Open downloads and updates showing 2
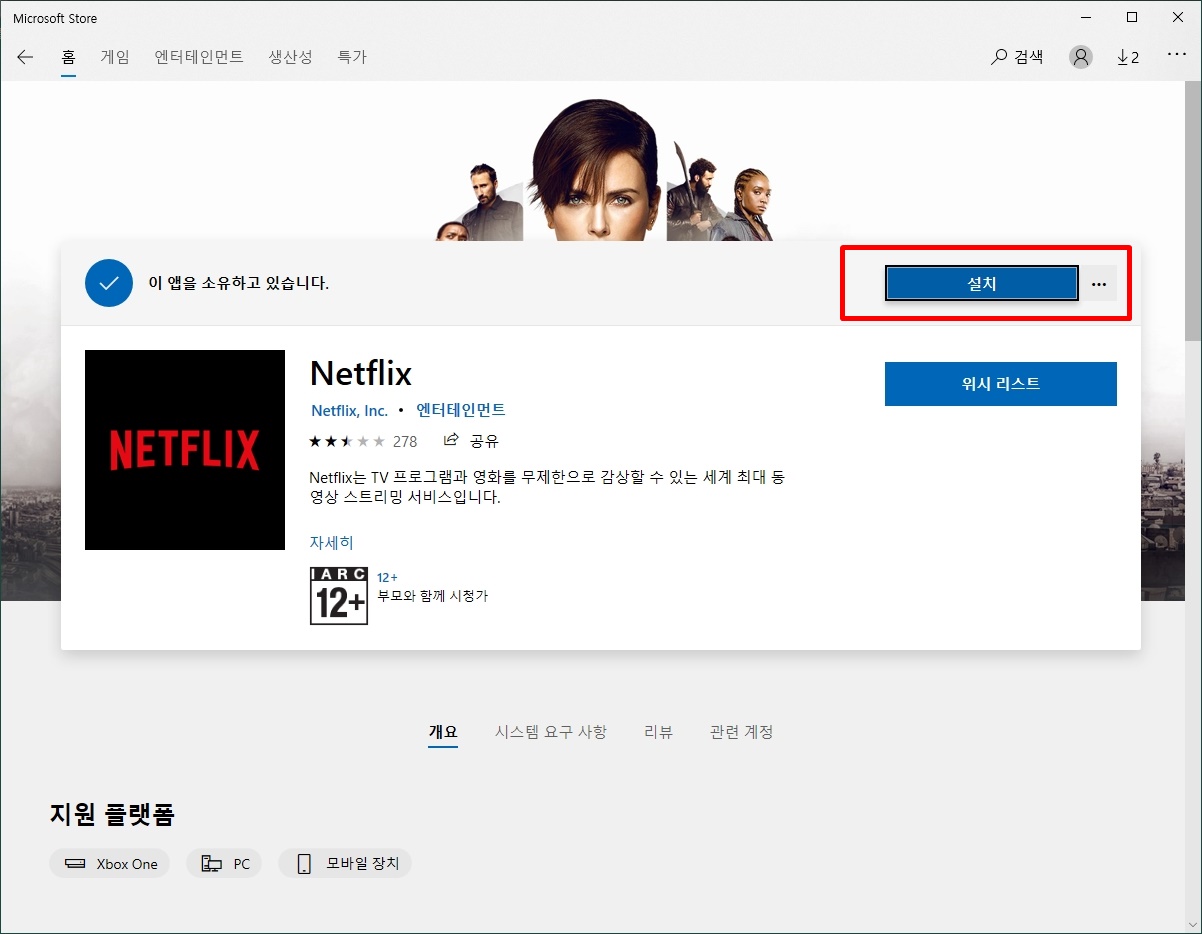The height and width of the screenshot is (934, 1202). (x=1128, y=57)
